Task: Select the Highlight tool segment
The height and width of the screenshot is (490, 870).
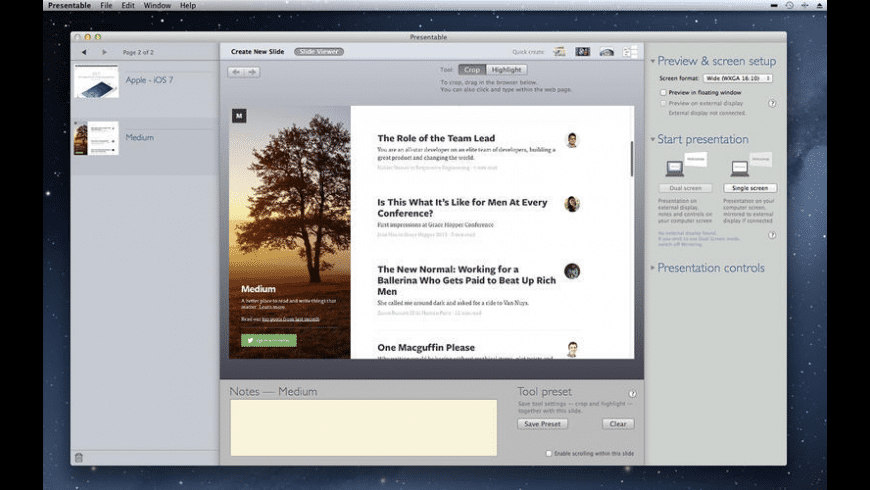Action: 507,70
